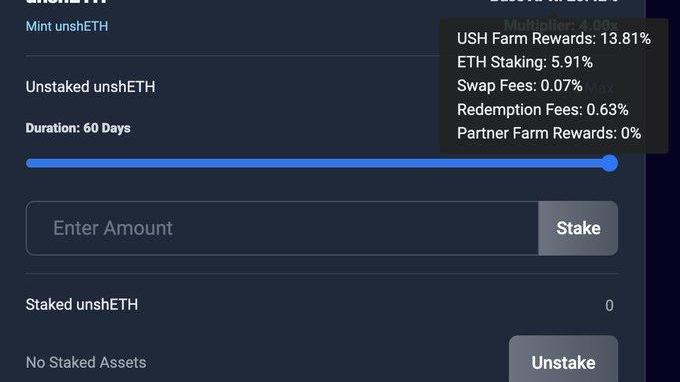This screenshot has width=680, height=382.
Task: Click the duration slider handle
Action: point(610,163)
